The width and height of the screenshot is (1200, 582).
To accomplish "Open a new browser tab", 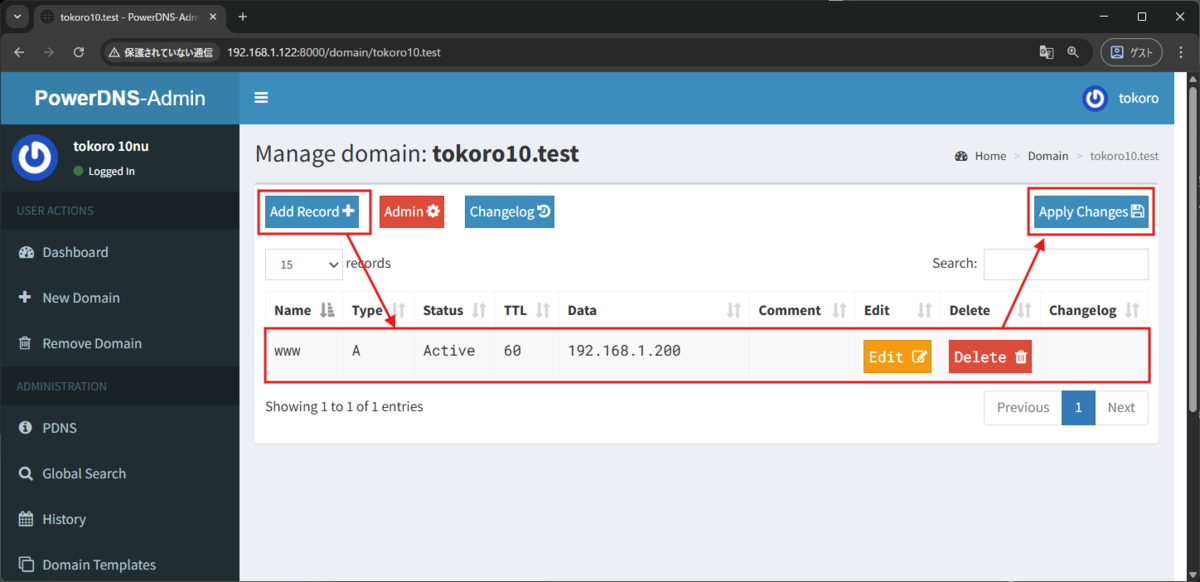I will (x=242, y=16).
